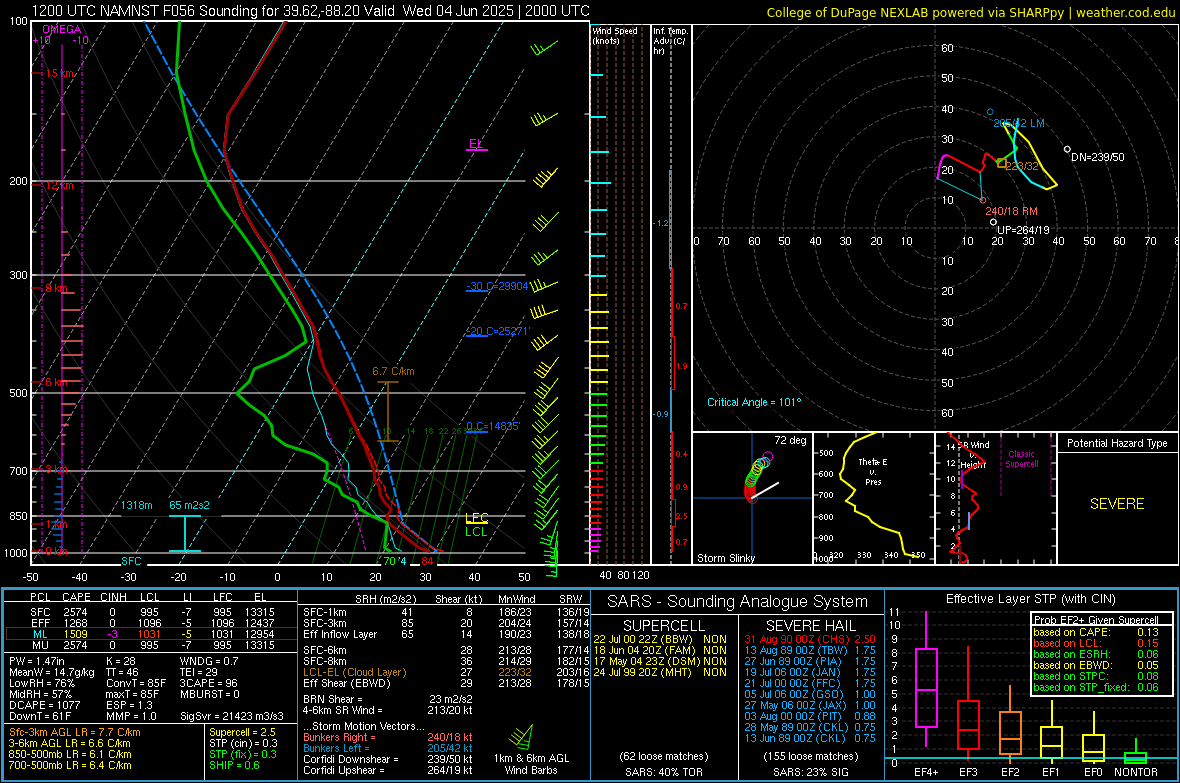Click the -20 C=25271' height label
Viewport: 1180px width, 783px height.
pos(498,331)
